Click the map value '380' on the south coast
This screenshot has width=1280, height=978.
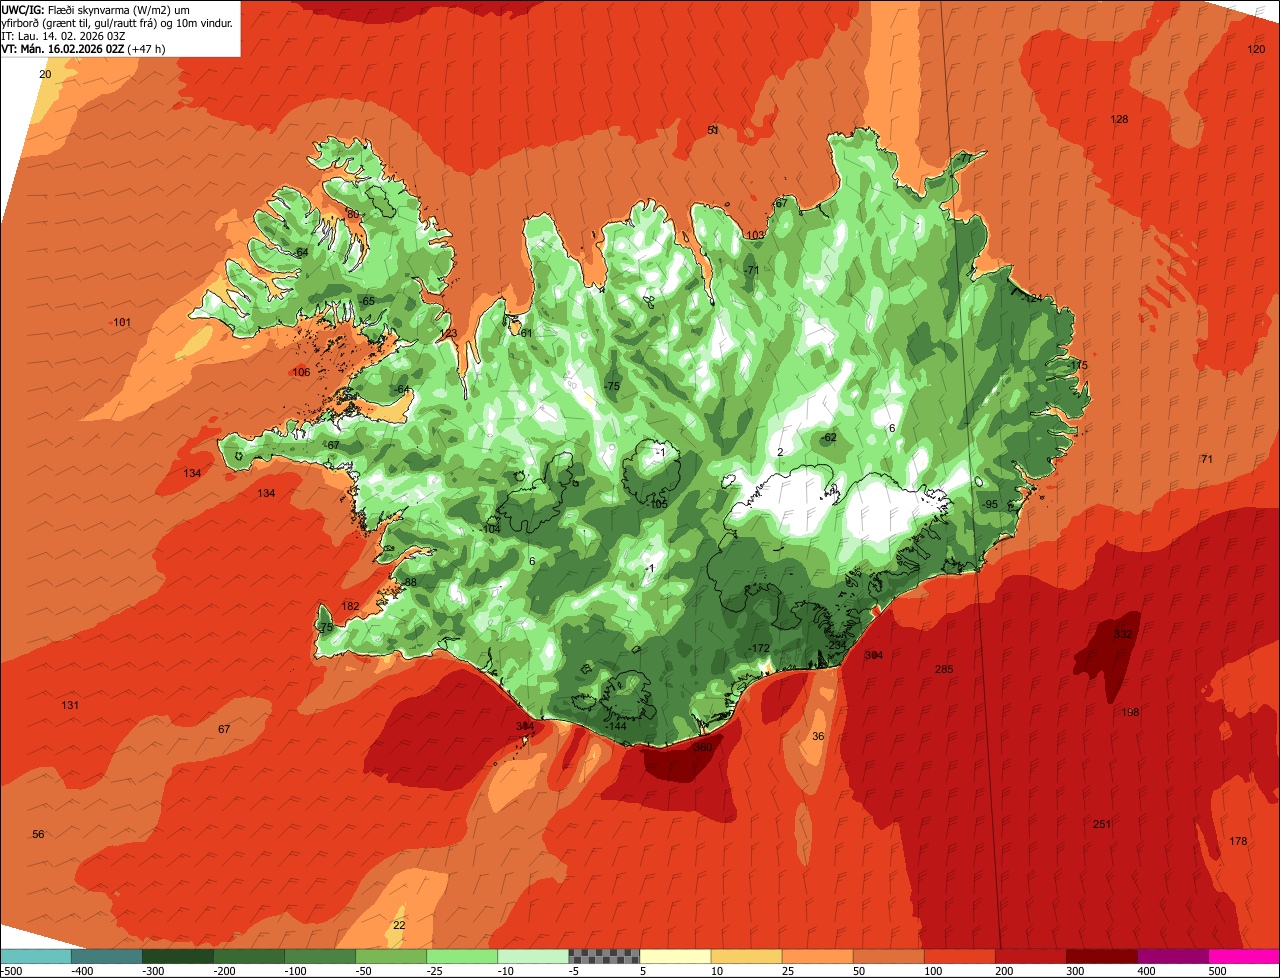pos(703,747)
